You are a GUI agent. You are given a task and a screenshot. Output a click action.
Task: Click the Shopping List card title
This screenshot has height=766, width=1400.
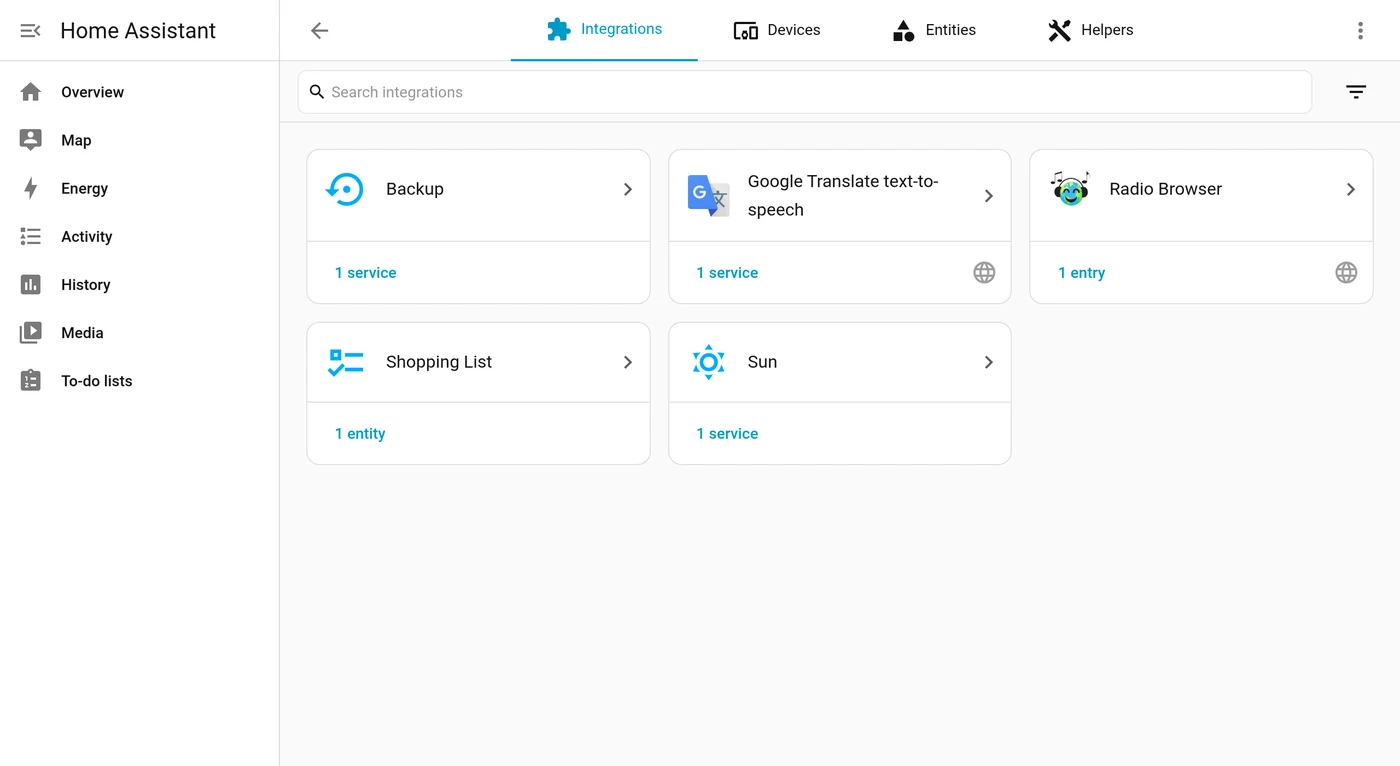click(439, 362)
